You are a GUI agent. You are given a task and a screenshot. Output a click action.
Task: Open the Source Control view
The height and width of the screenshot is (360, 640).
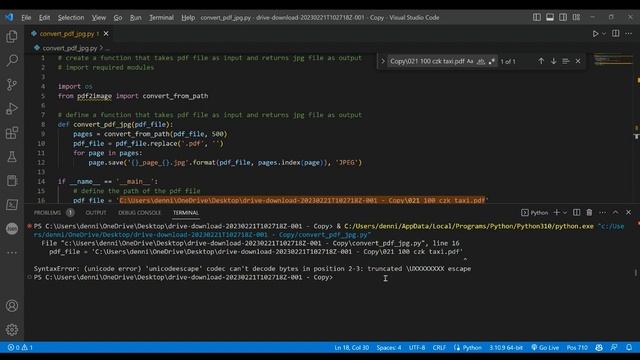tap(12, 84)
